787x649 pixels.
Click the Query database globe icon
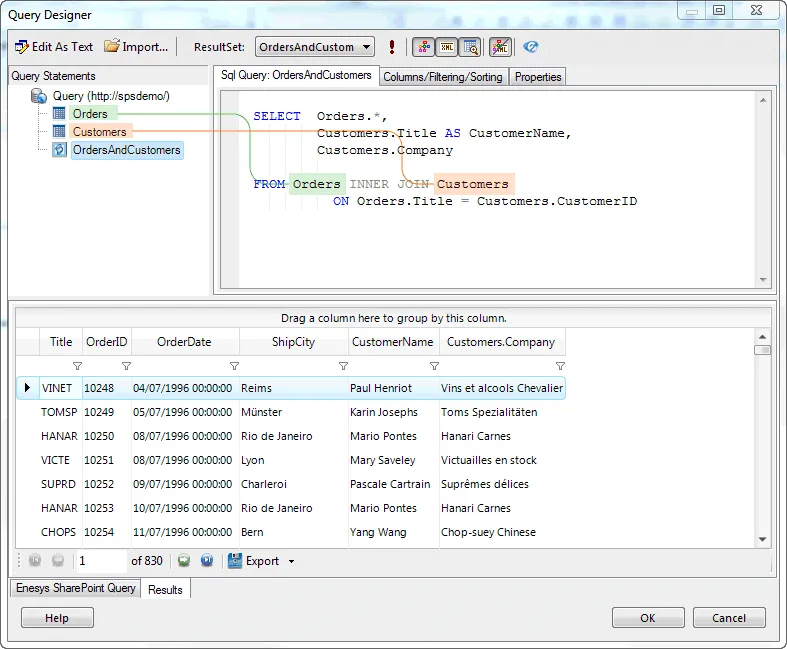[39, 96]
